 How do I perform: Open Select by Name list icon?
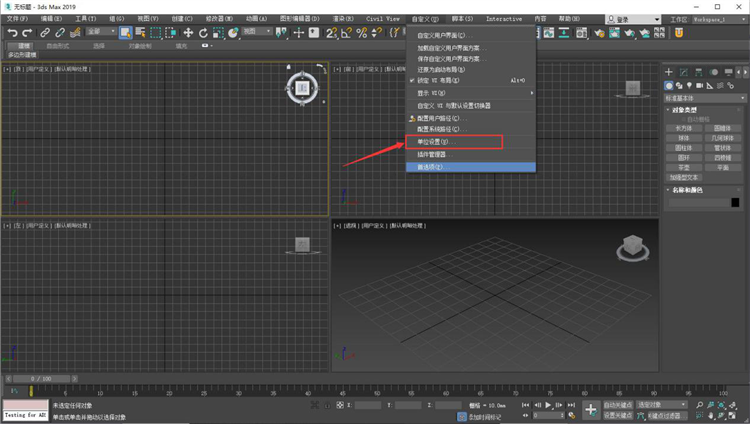coord(140,33)
